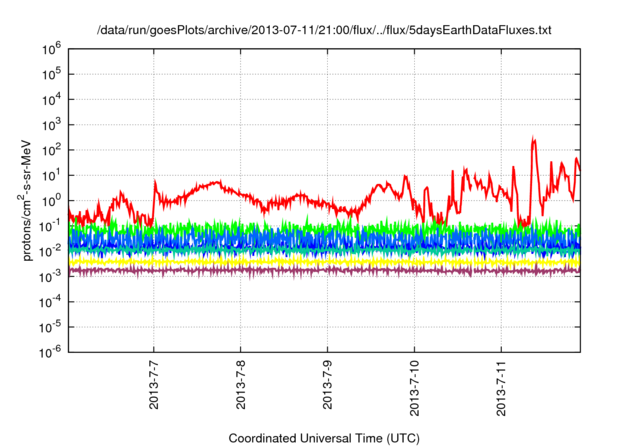Click the 10^5 y-axis tick label
The height and width of the screenshot is (448, 640).
point(51,75)
